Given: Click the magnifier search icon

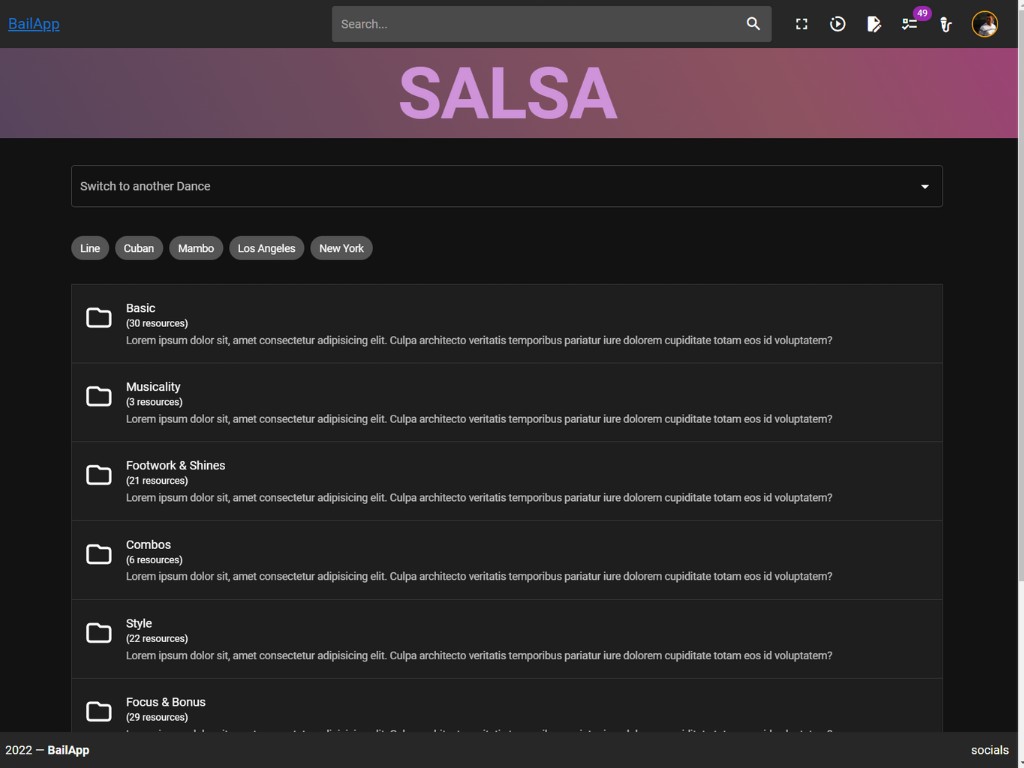Looking at the screenshot, I should point(753,24).
